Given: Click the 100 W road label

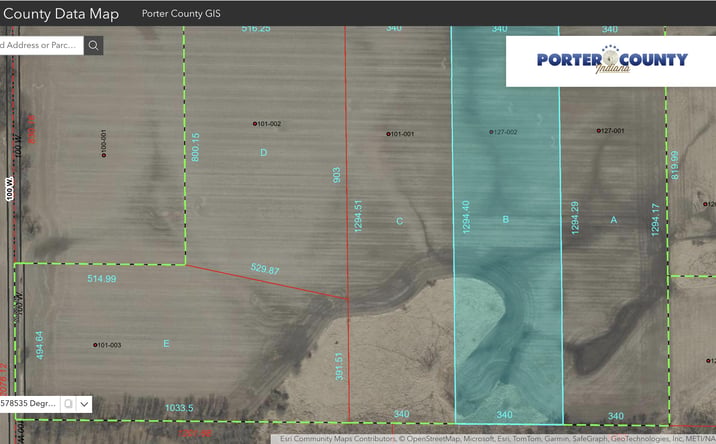Looking at the screenshot, I should click(x=9, y=189).
